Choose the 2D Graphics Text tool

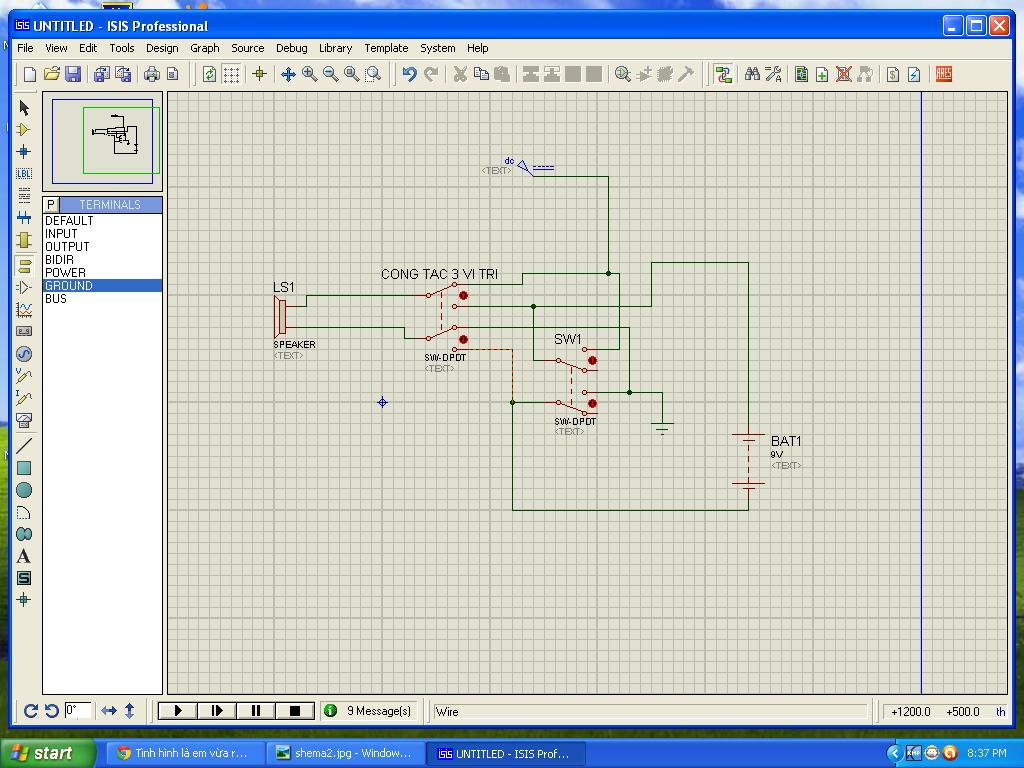coord(24,556)
